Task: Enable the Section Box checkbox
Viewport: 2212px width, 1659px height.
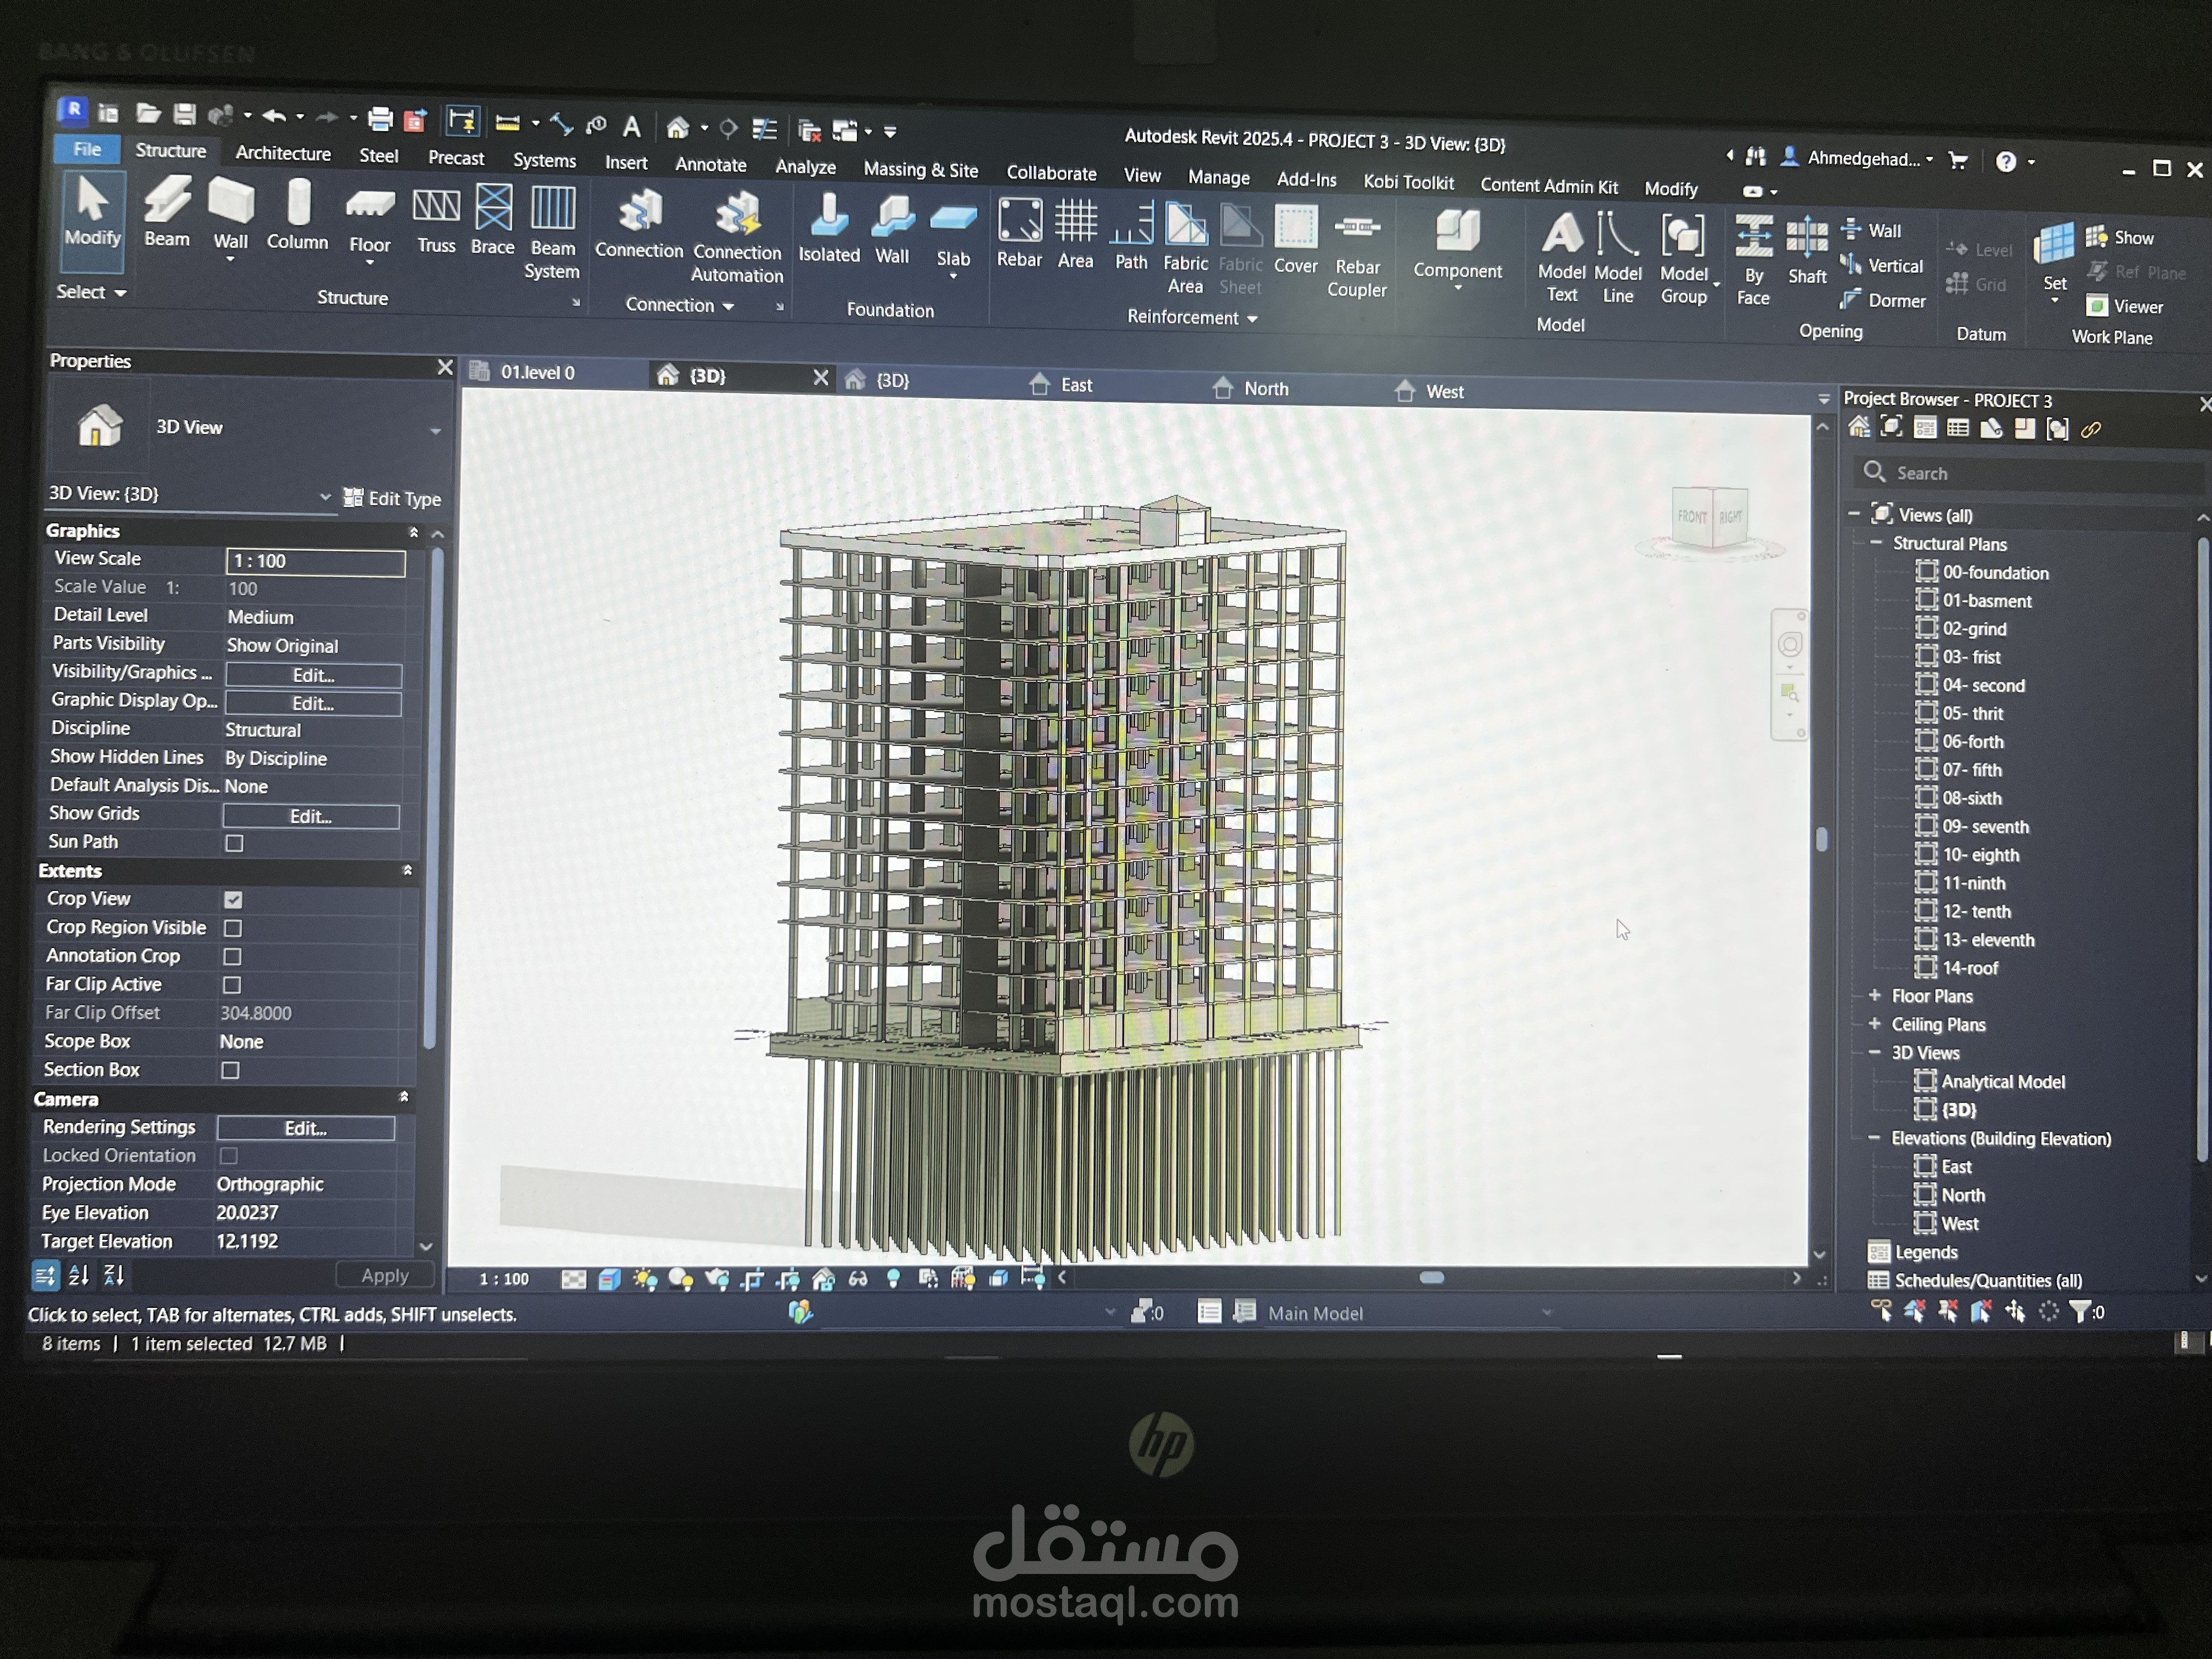Action: point(231,1071)
